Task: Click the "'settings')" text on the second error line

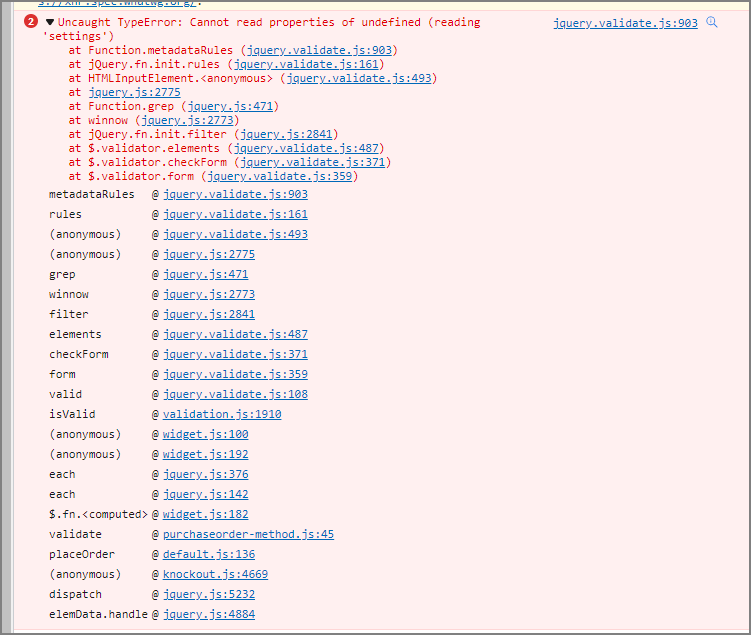Action: point(79,36)
